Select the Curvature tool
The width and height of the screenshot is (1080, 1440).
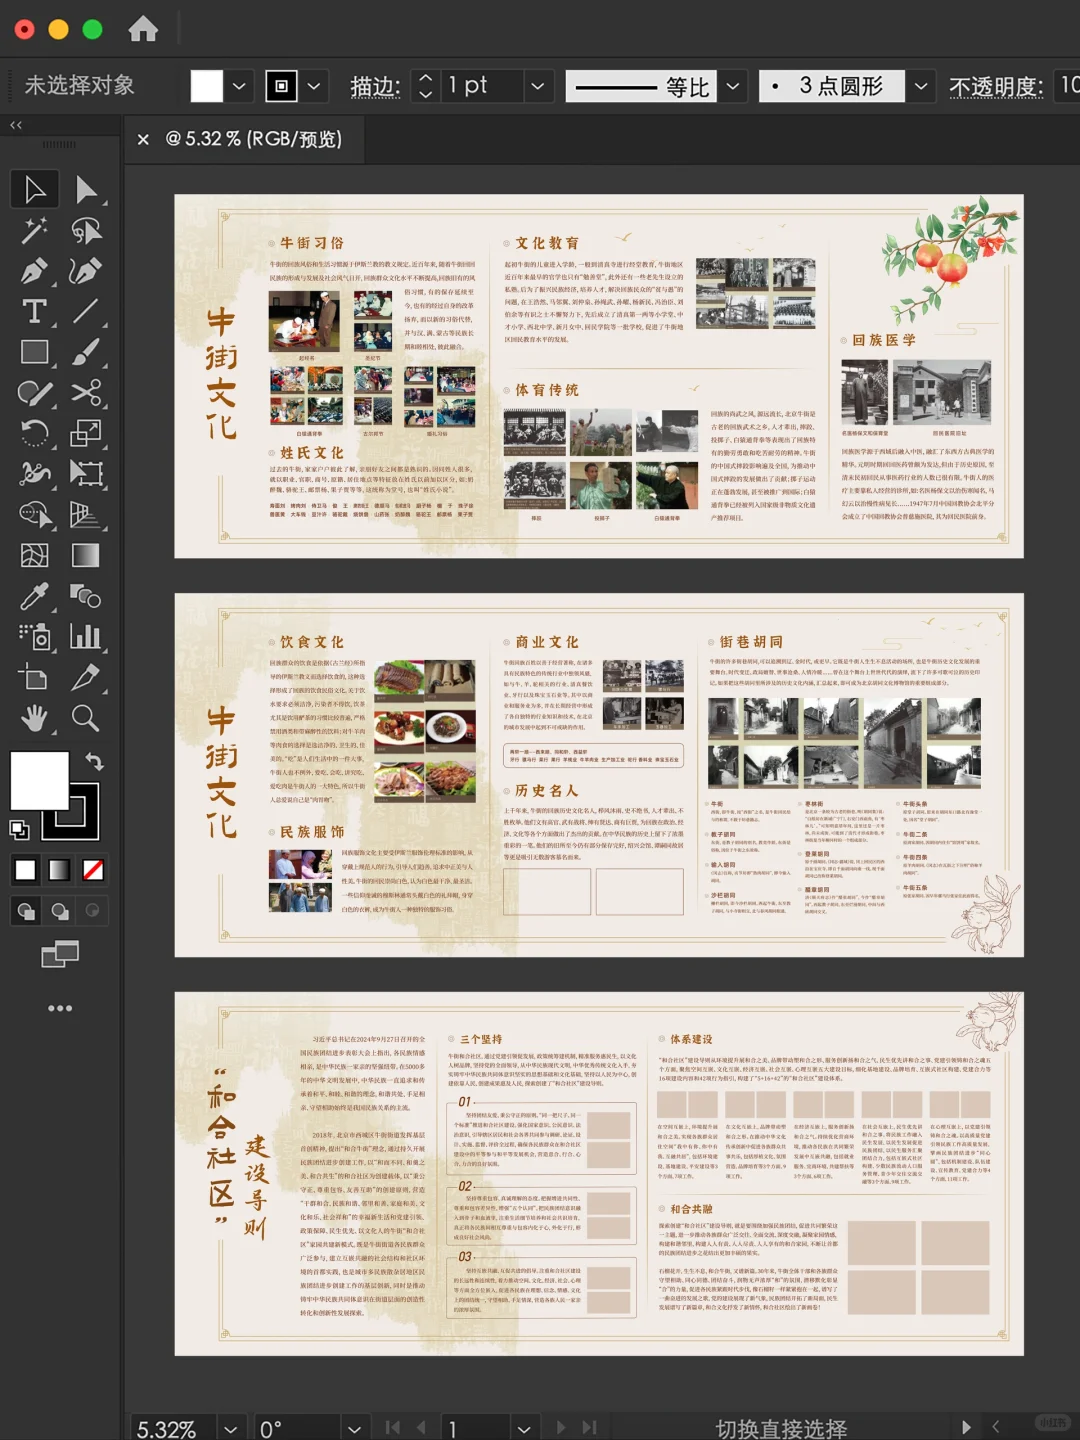coord(86,271)
